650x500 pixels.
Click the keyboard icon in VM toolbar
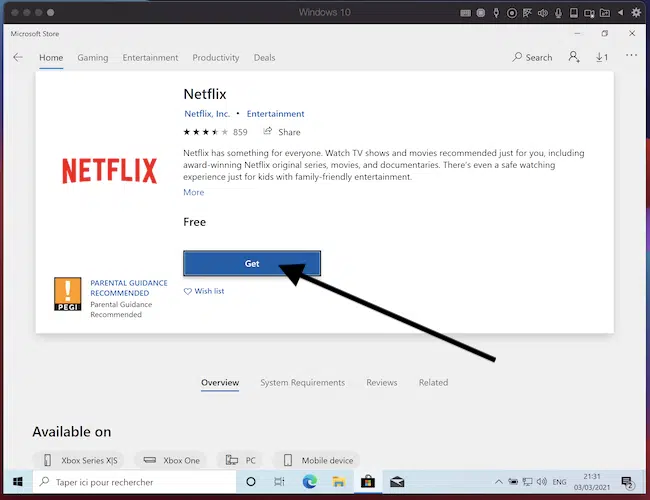coord(466,13)
